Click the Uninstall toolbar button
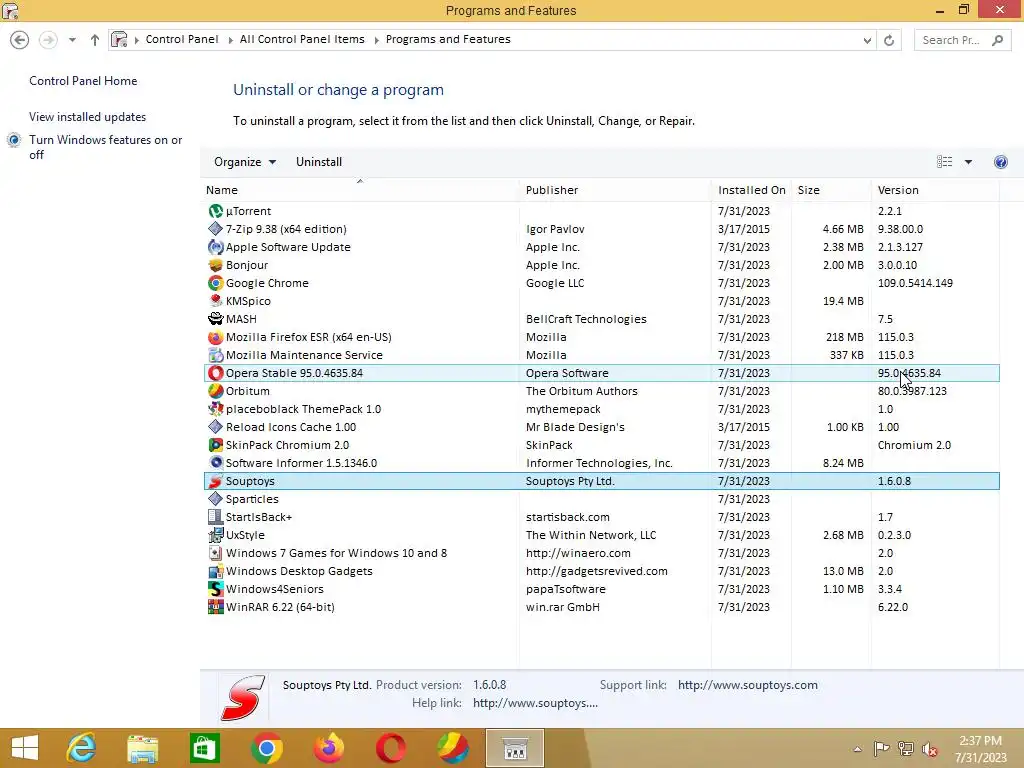Screen dimensions: 1024x768 (319, 162)
